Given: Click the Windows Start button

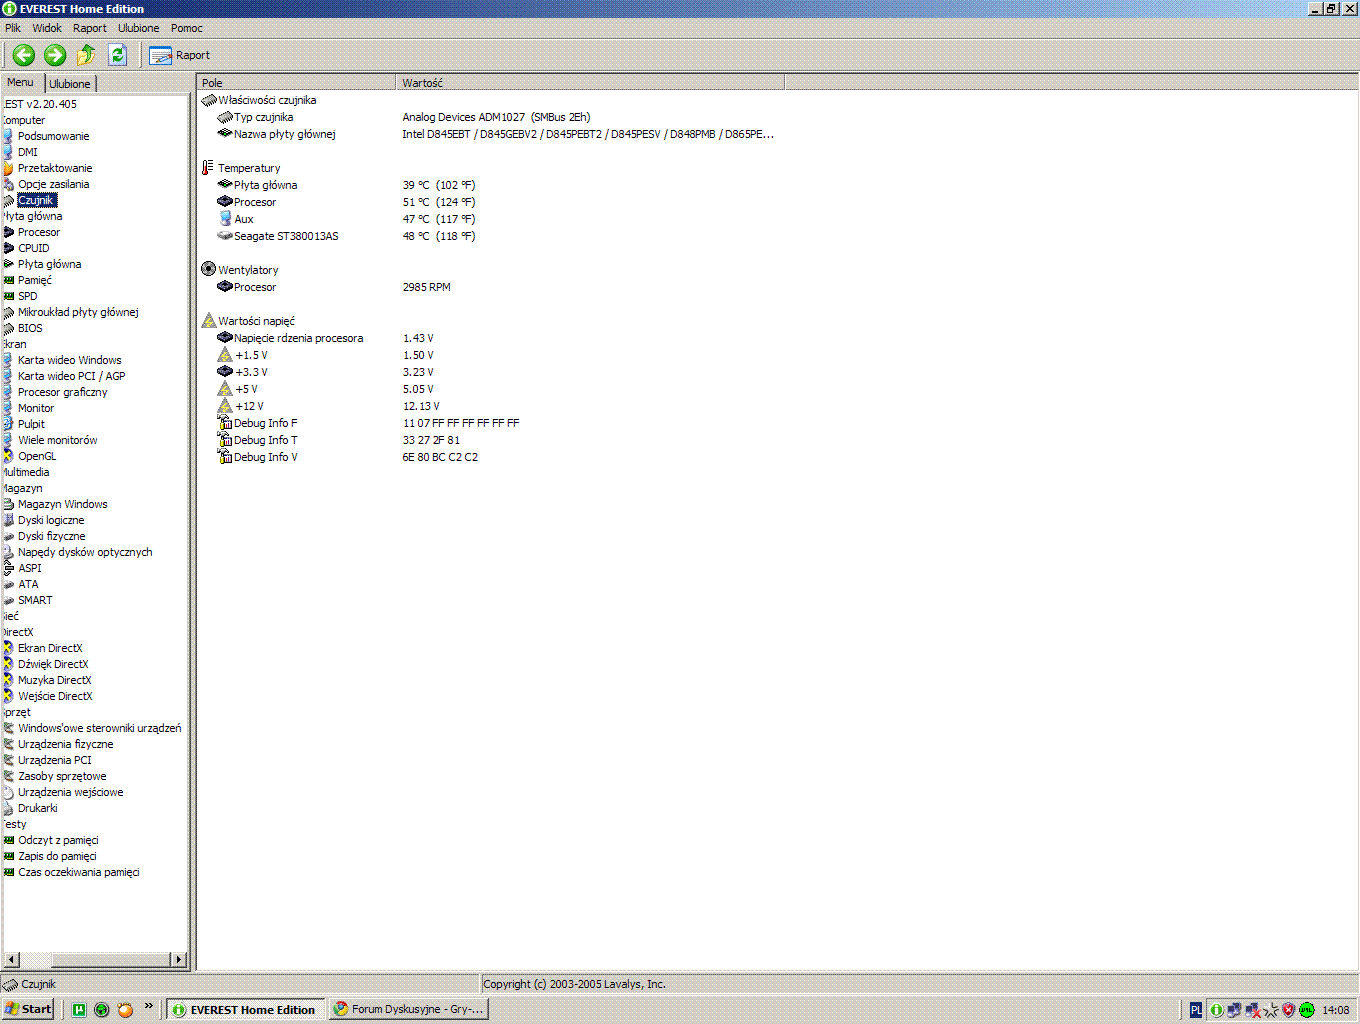Looking at the screenshot, I should tap(28, 1009).
